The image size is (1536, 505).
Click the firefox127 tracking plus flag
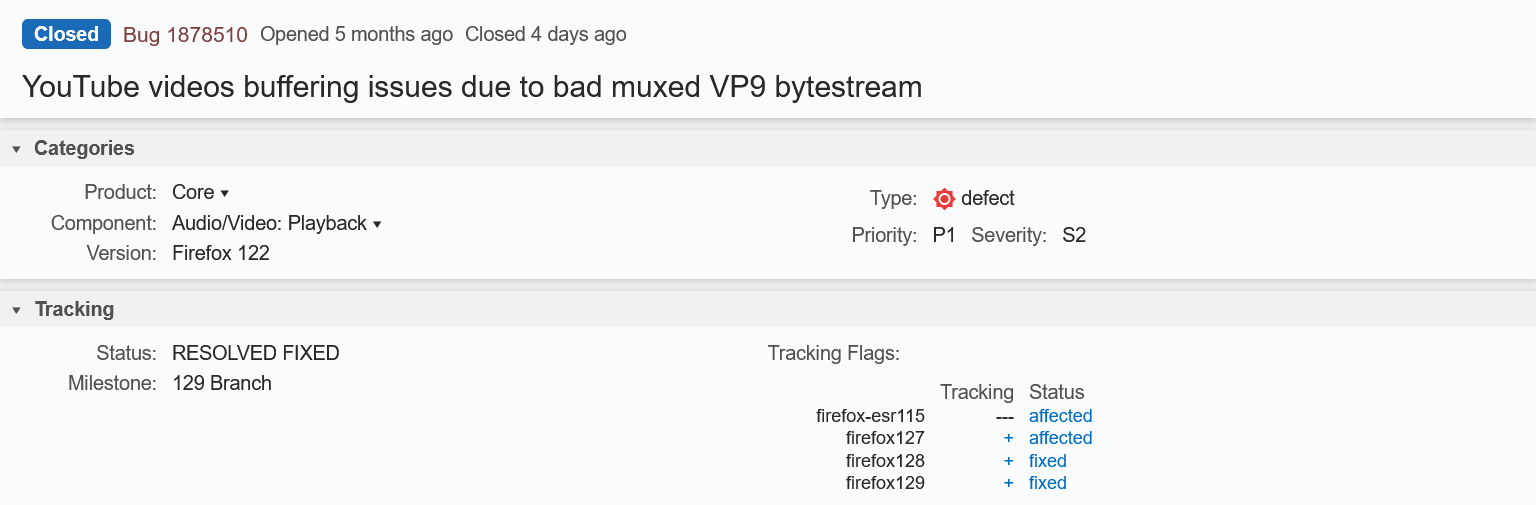tap(1008, 438)
